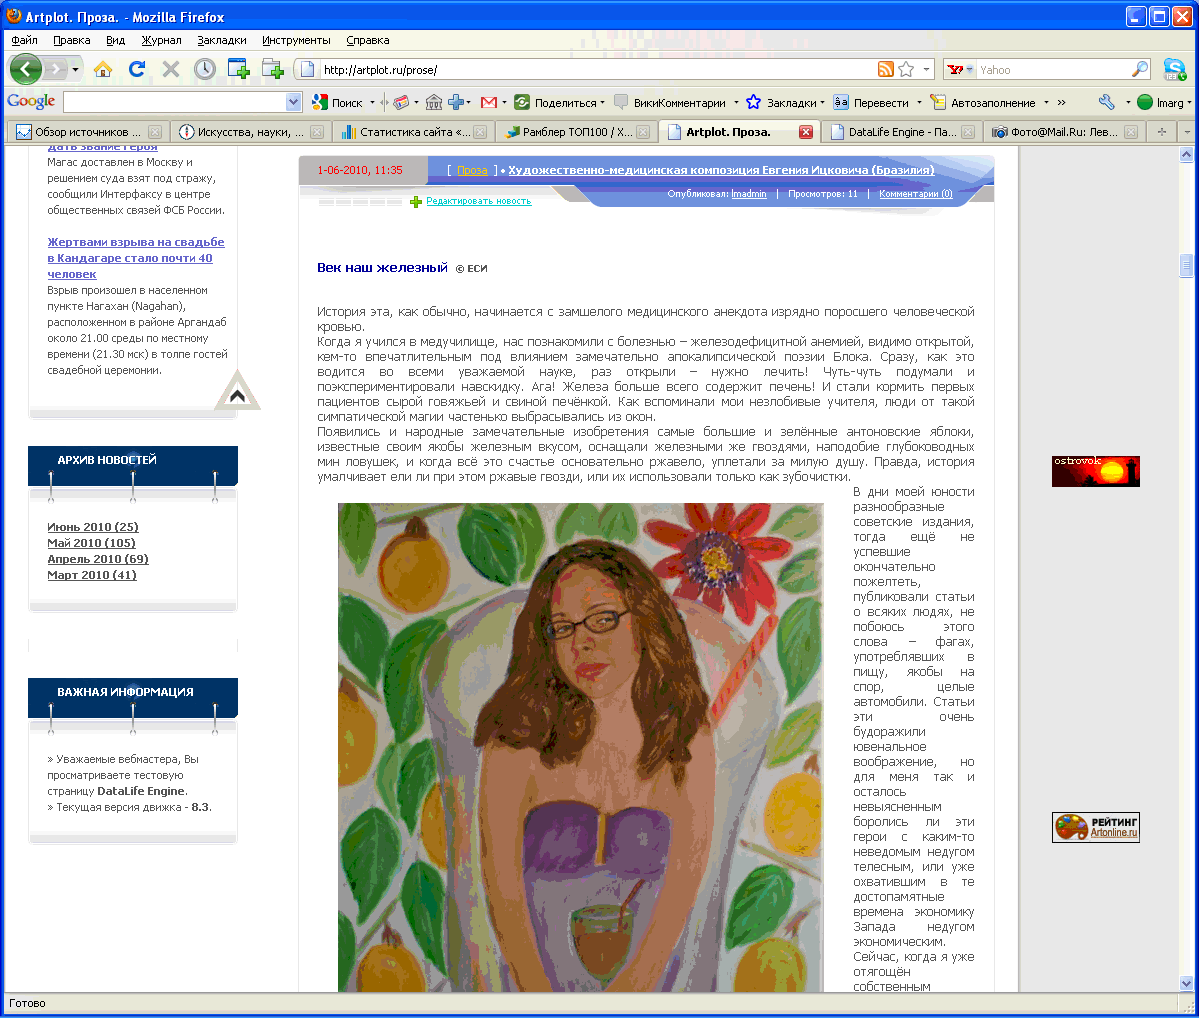Open the Справка menu

[368, 40]
